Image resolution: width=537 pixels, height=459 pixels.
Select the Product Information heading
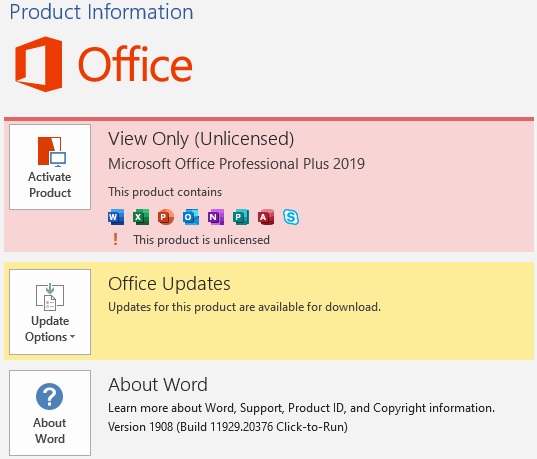pos(102,12)
